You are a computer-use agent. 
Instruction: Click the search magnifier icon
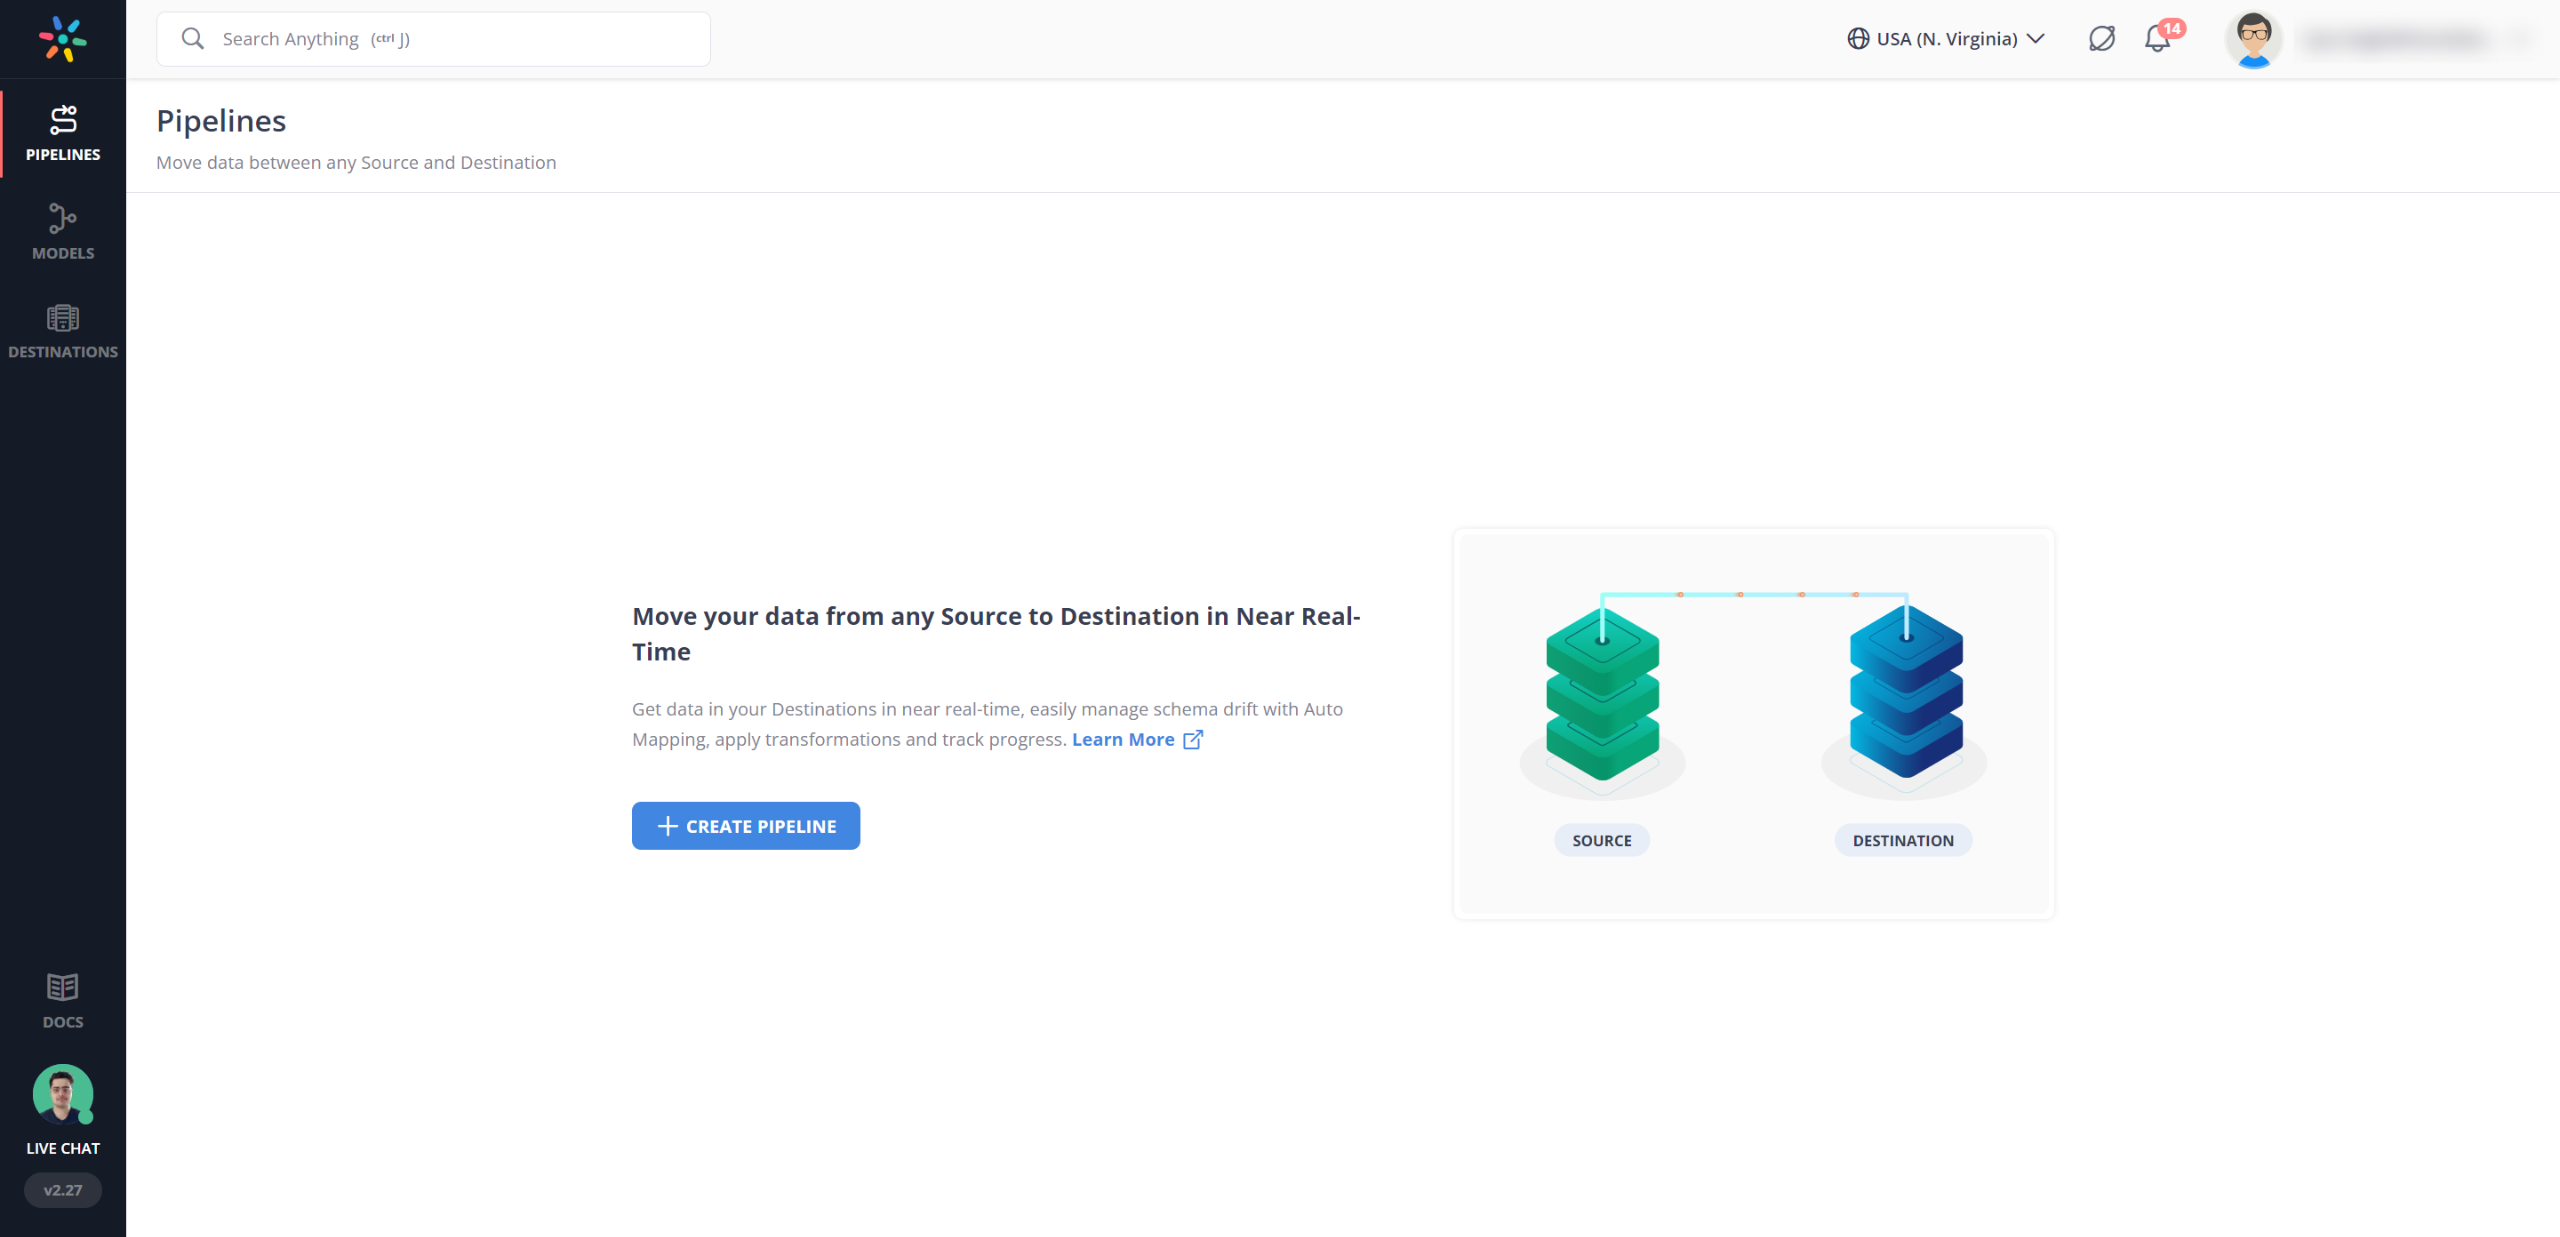pos(192,39)
